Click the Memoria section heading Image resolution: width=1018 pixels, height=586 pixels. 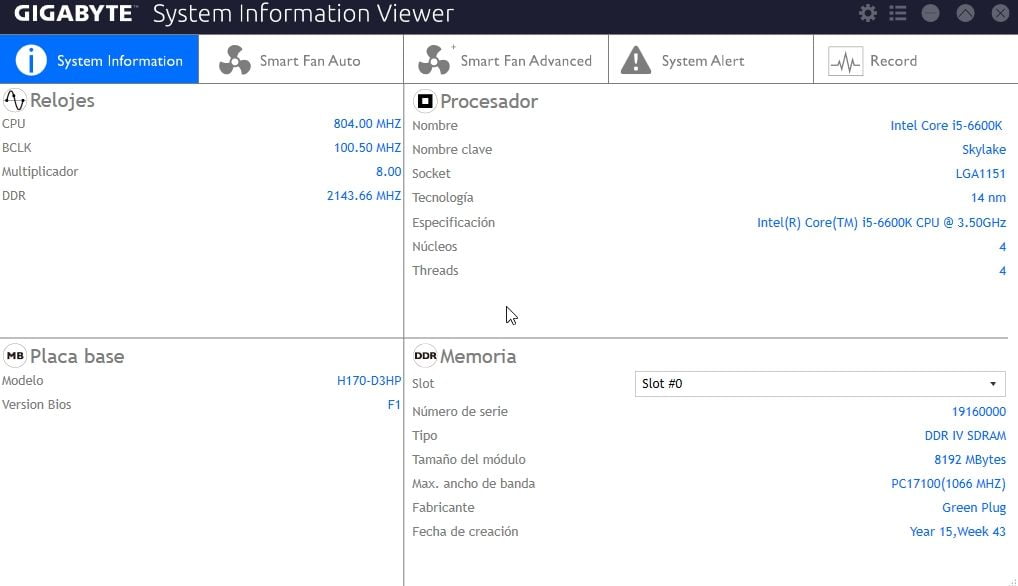pos(478,356)
